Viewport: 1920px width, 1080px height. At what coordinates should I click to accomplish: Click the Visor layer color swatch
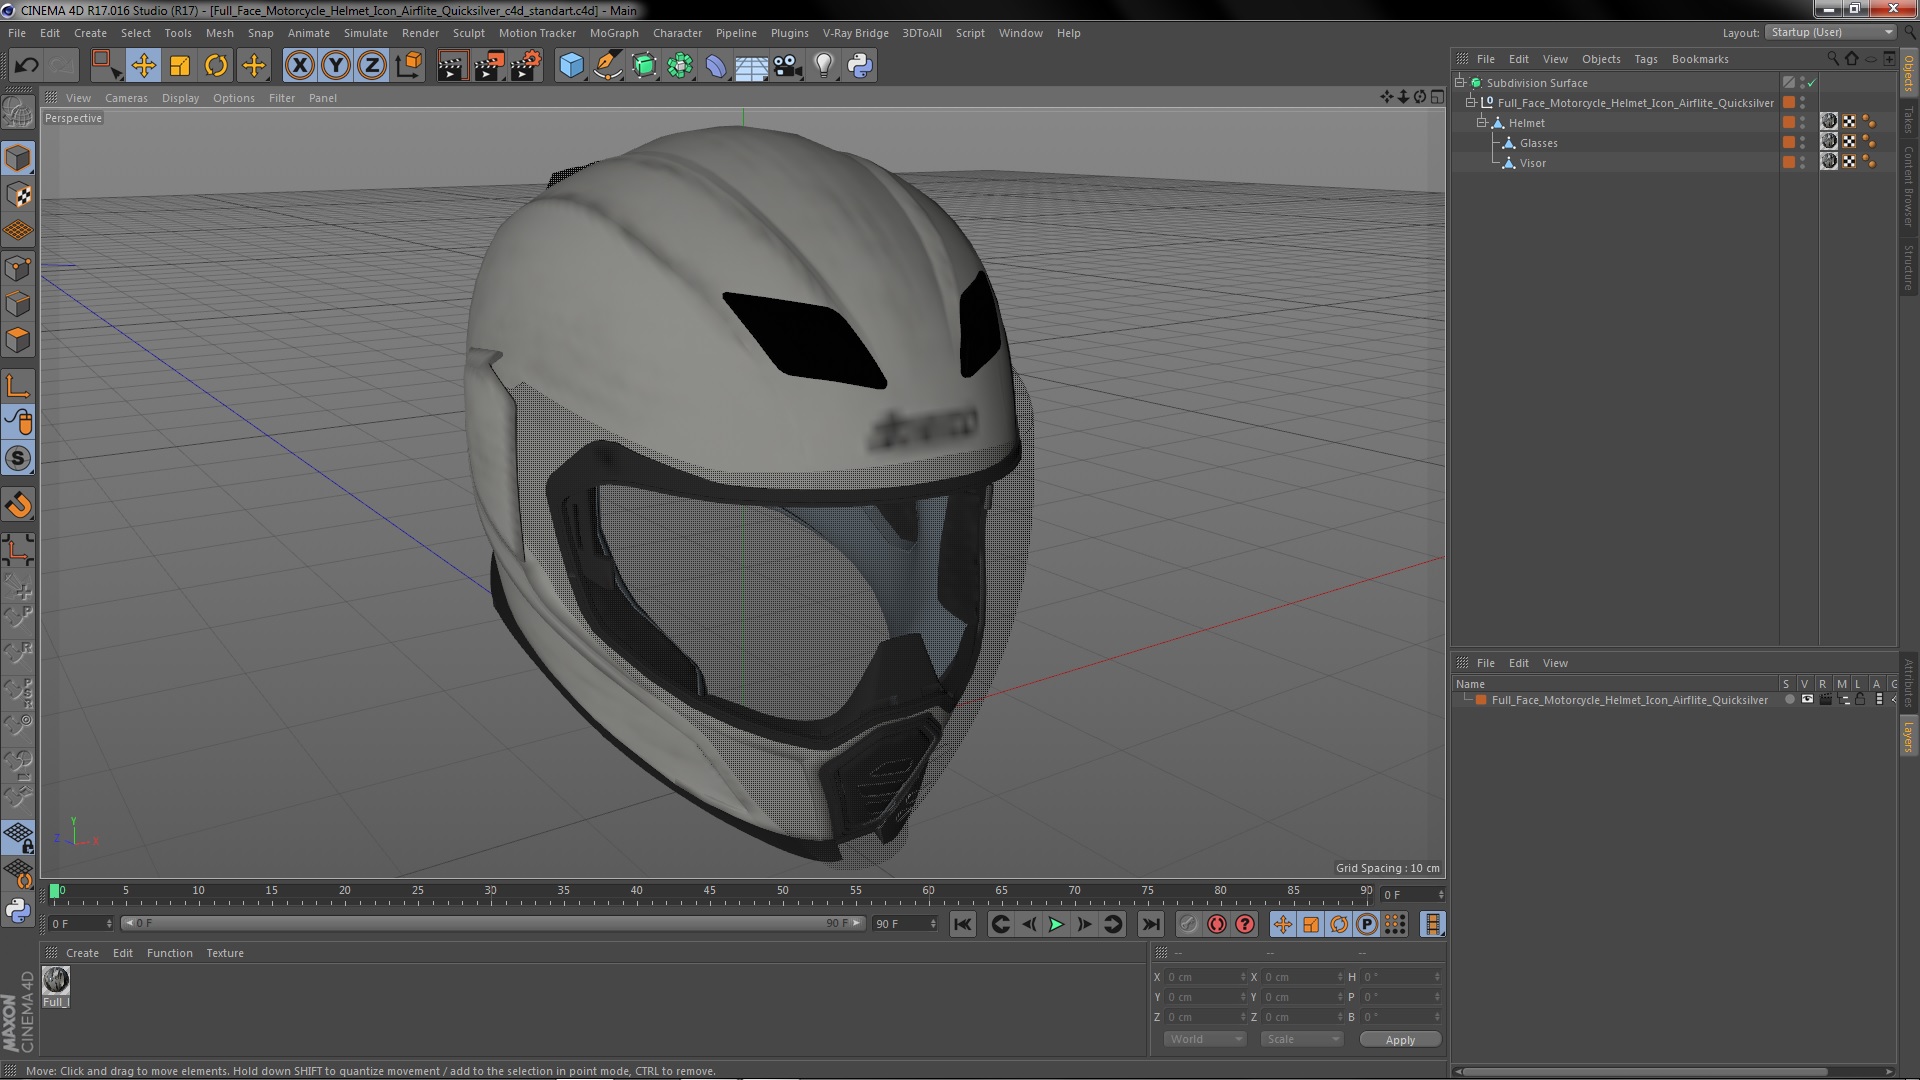[1789, 162]
